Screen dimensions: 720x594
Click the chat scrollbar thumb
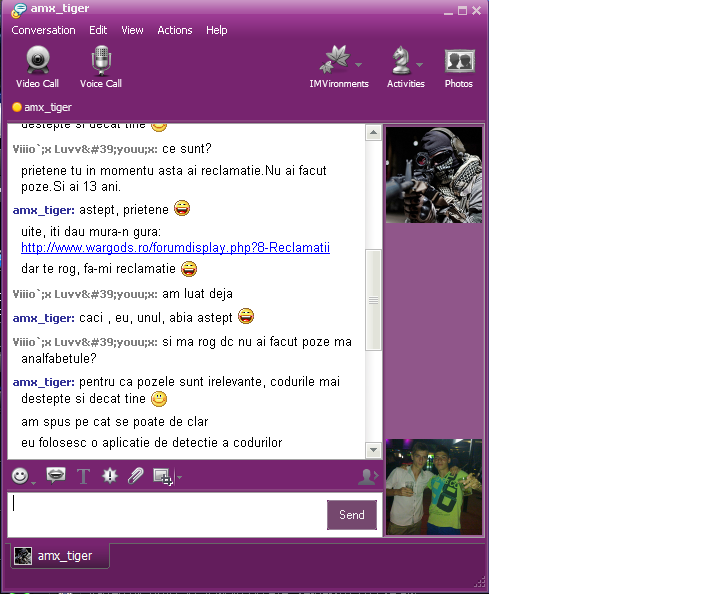point(374,300)
